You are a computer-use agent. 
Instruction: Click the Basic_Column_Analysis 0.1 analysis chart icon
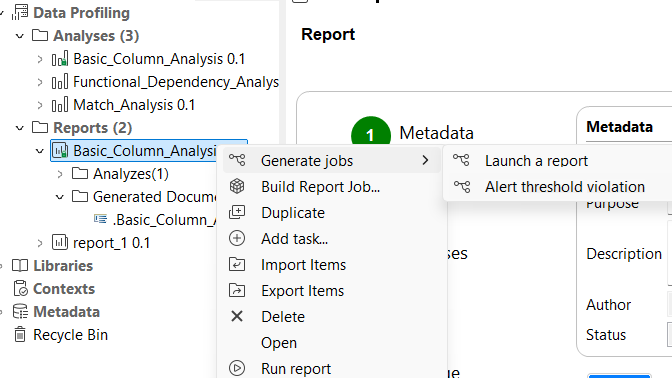point(60,59)
